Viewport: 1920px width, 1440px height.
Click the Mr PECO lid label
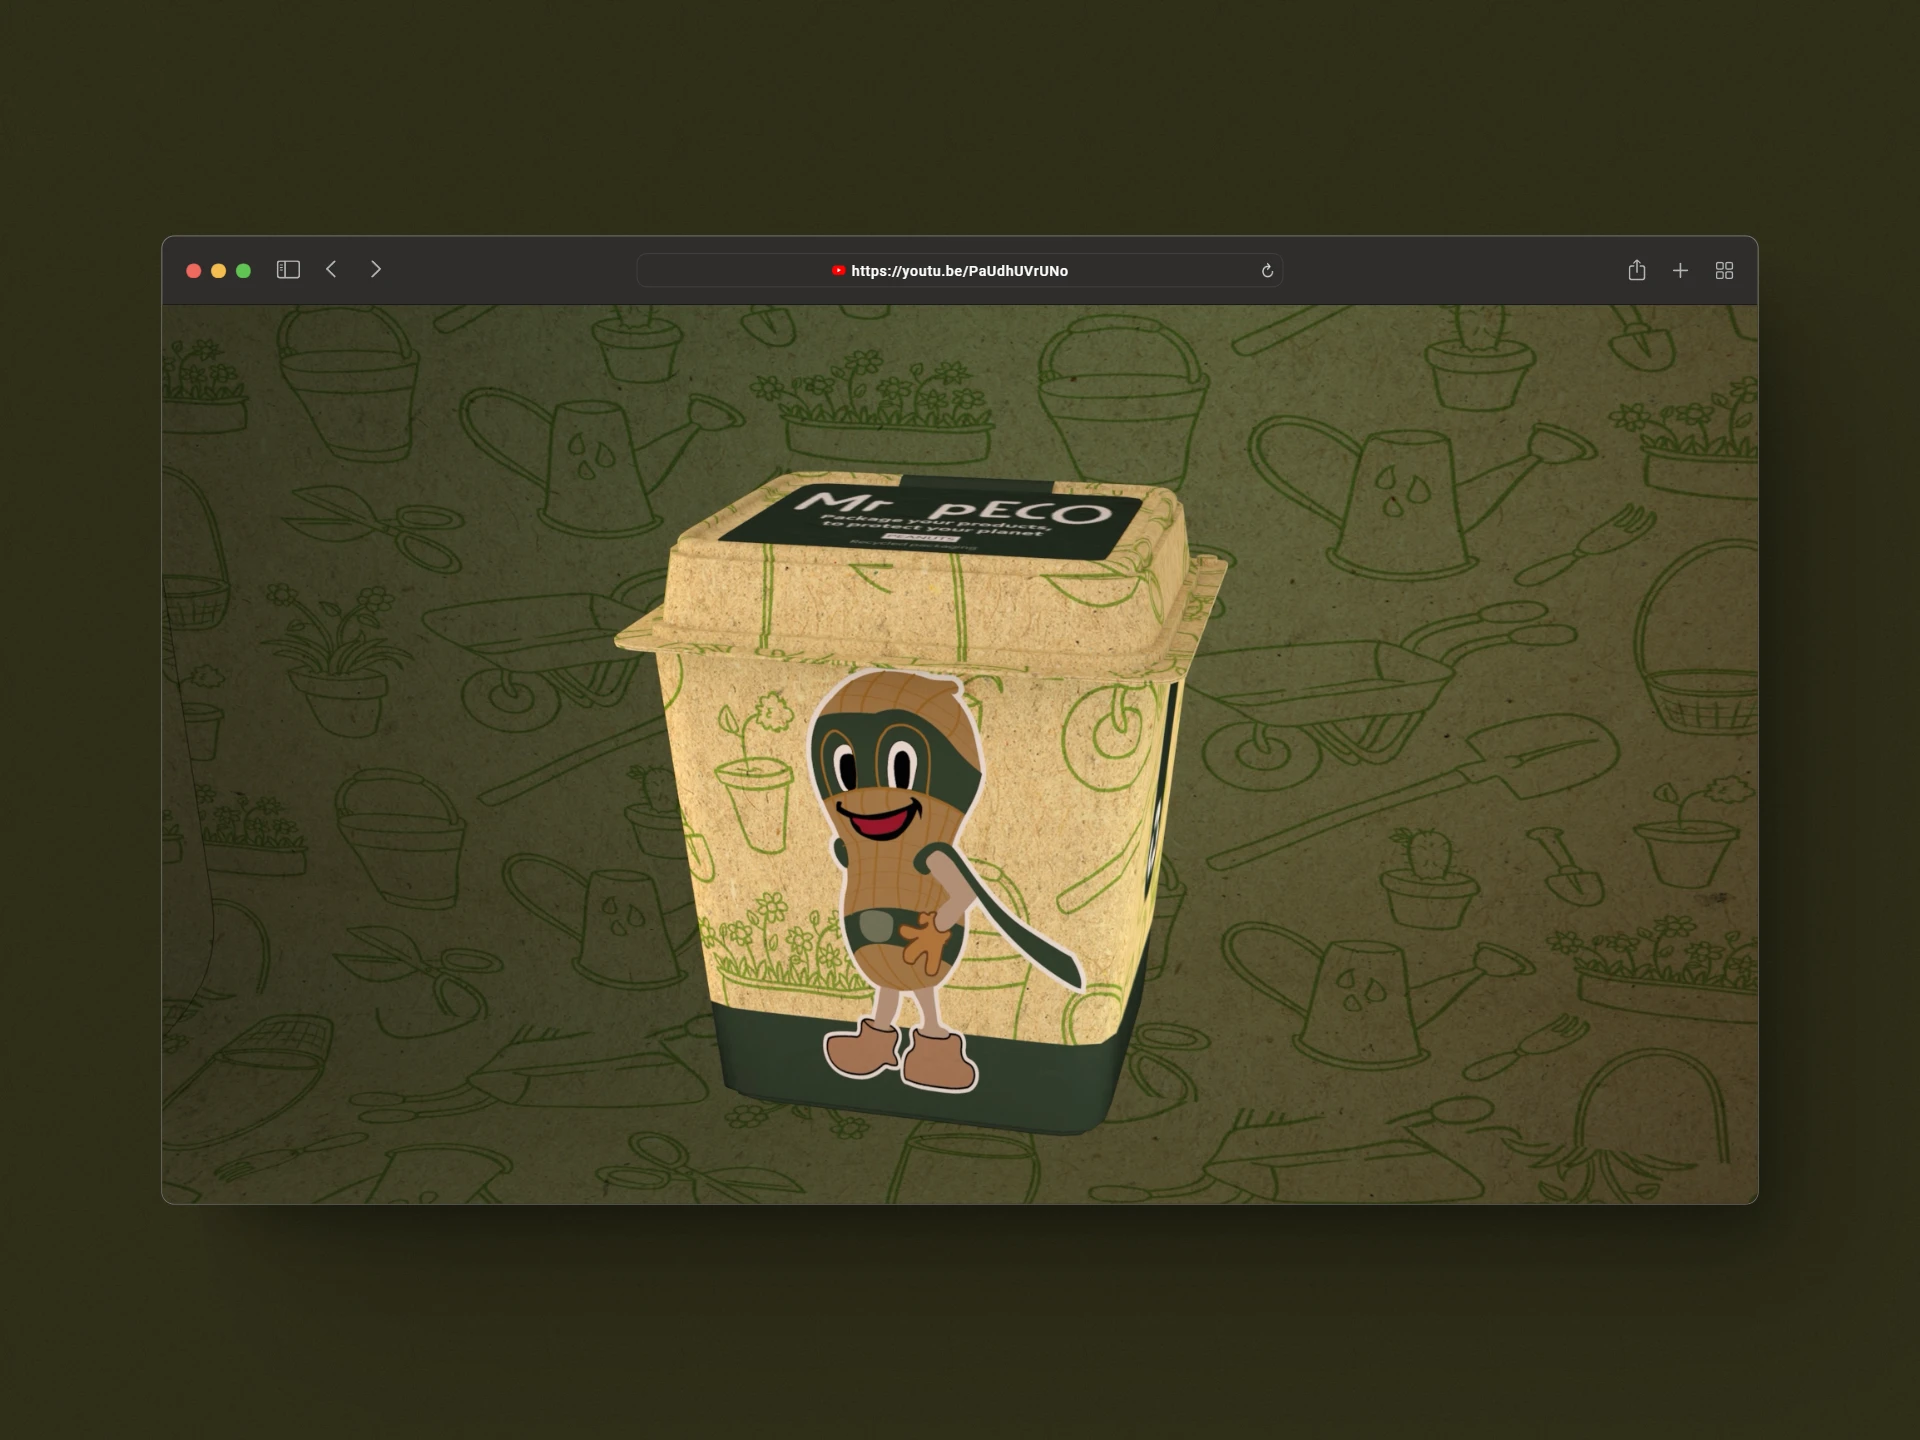(x=950, y=510)
